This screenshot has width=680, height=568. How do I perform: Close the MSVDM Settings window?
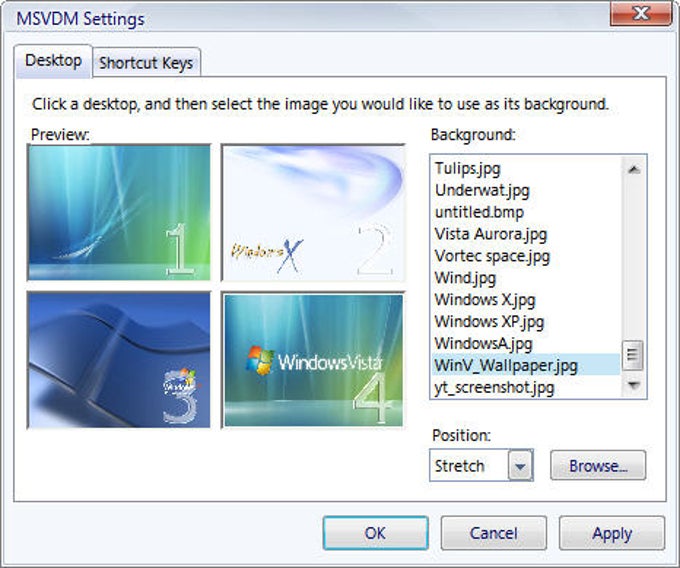(x=641, y=13)
